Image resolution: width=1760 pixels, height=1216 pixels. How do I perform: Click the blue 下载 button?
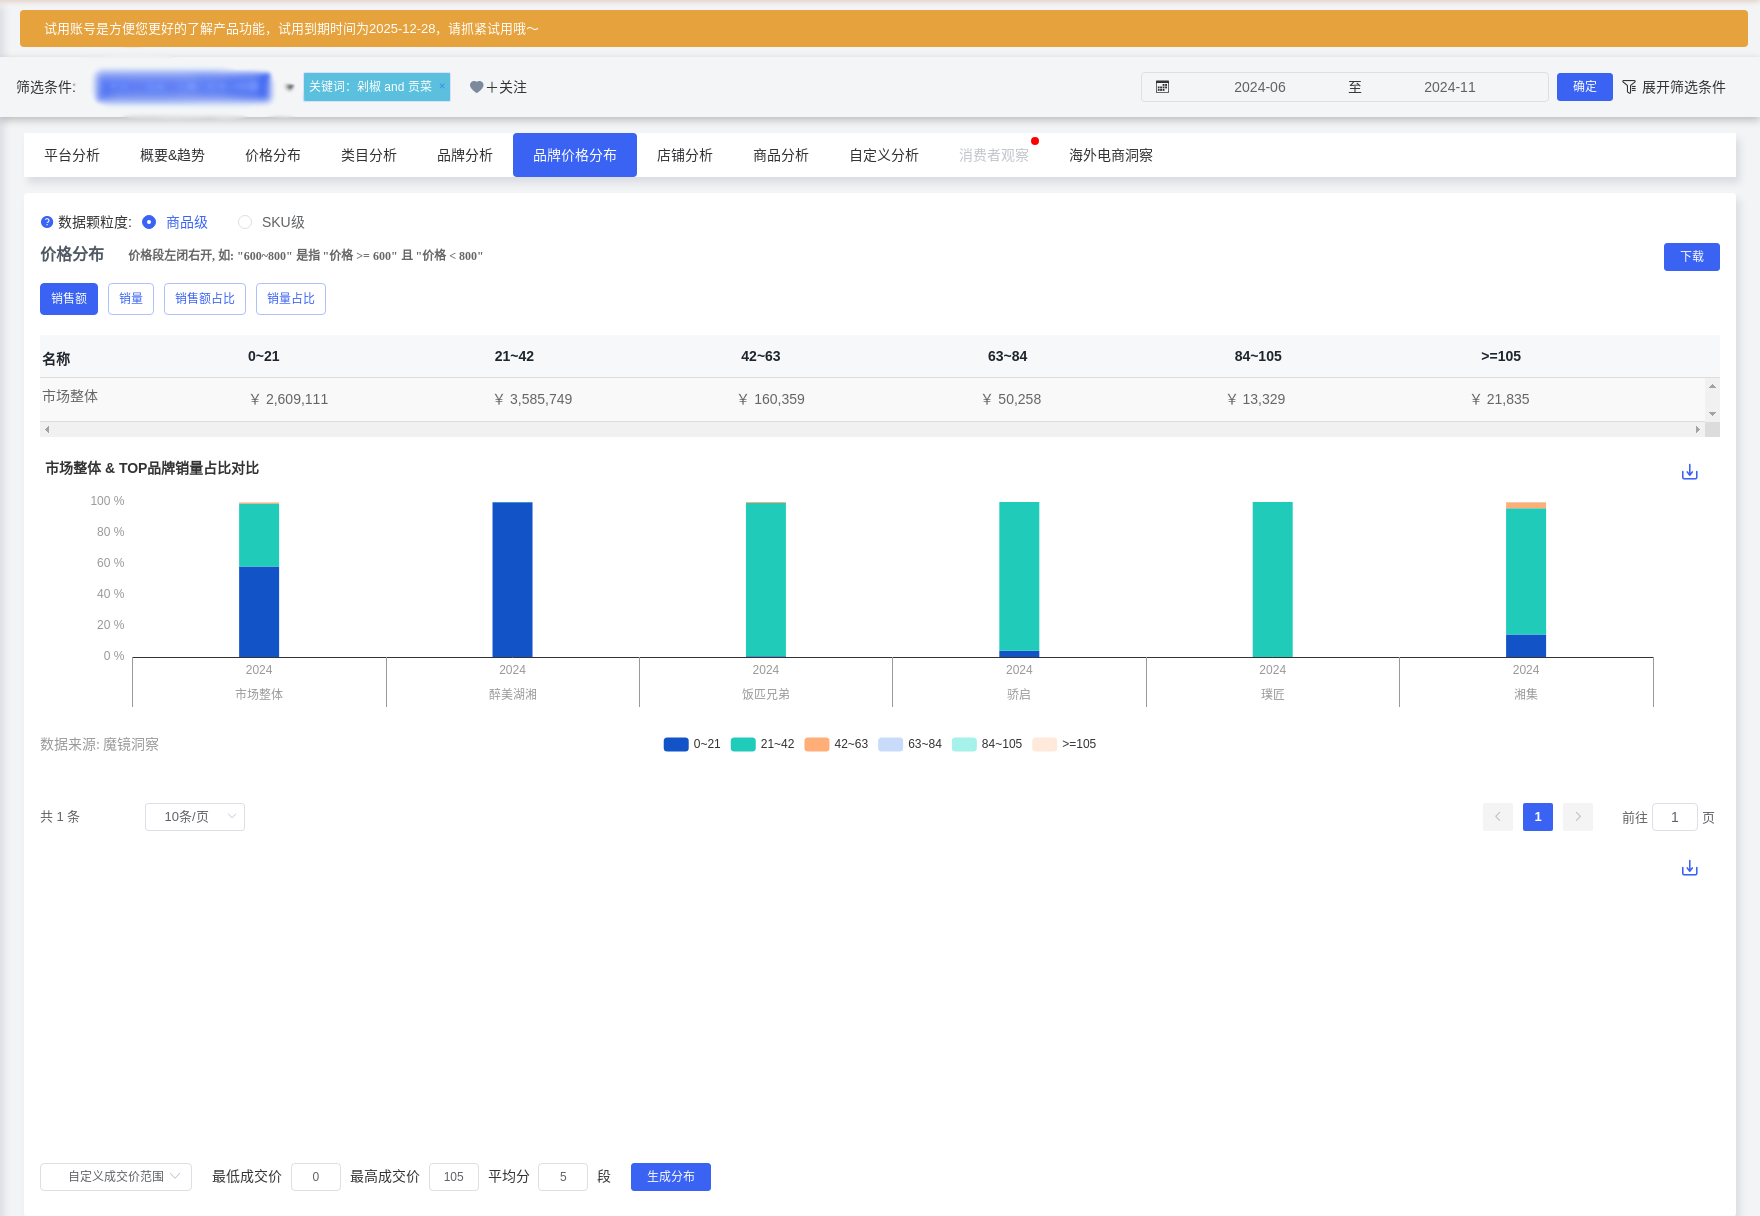[x=1692, y=257]
